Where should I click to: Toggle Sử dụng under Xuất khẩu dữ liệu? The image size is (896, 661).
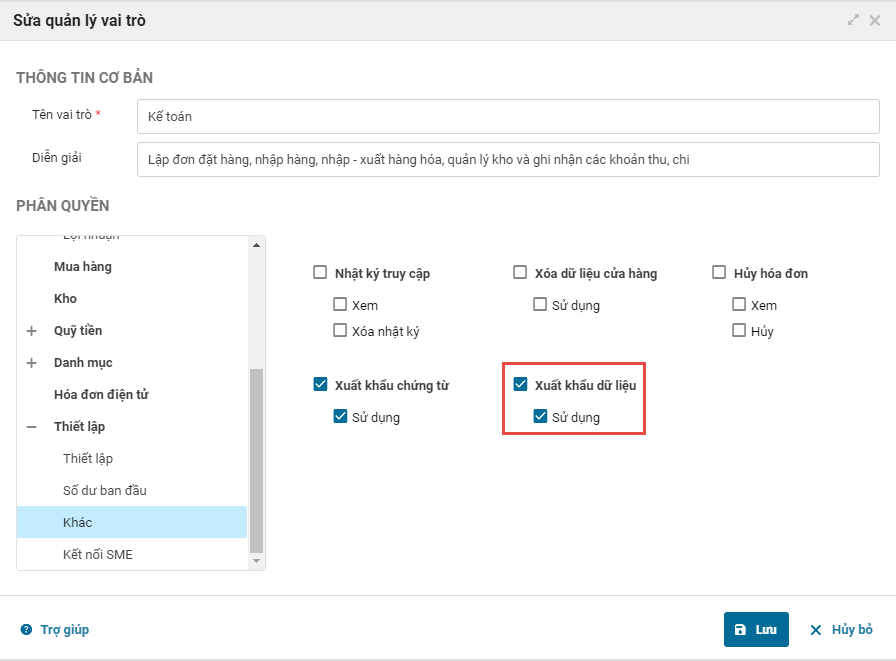point(540,417)
